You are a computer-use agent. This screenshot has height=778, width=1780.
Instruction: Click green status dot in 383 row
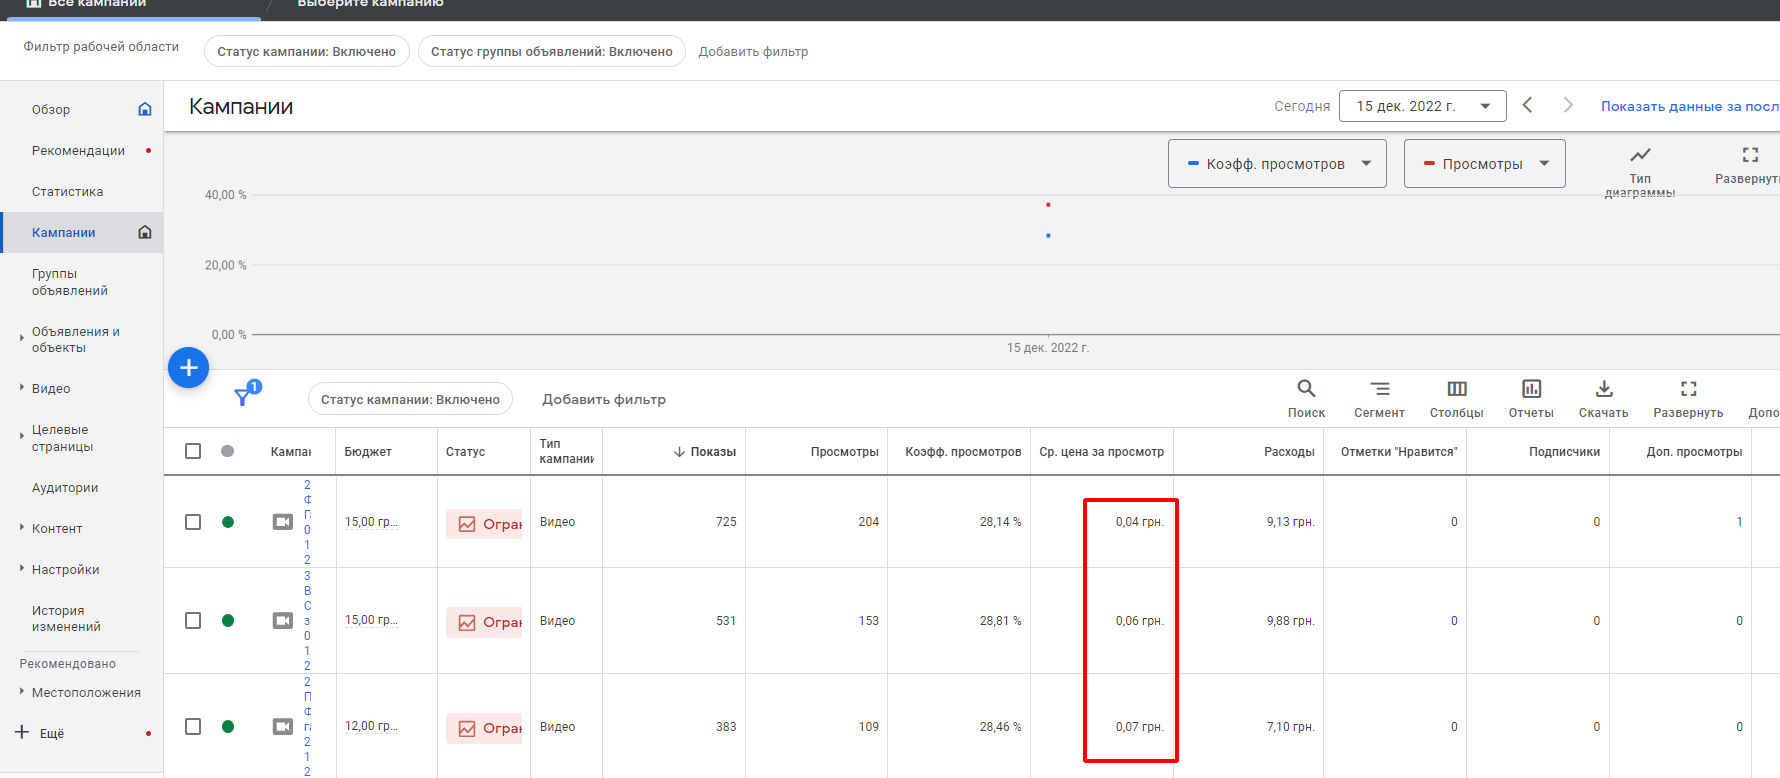click(x=228, y=727)
